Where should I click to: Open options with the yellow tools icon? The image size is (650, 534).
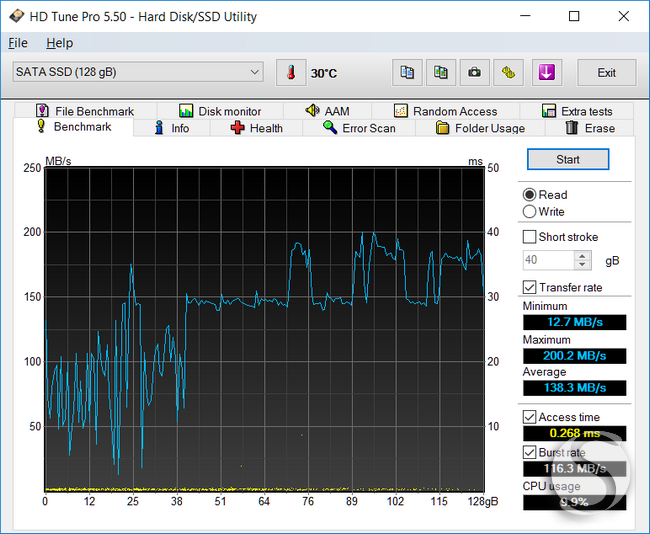508,73
